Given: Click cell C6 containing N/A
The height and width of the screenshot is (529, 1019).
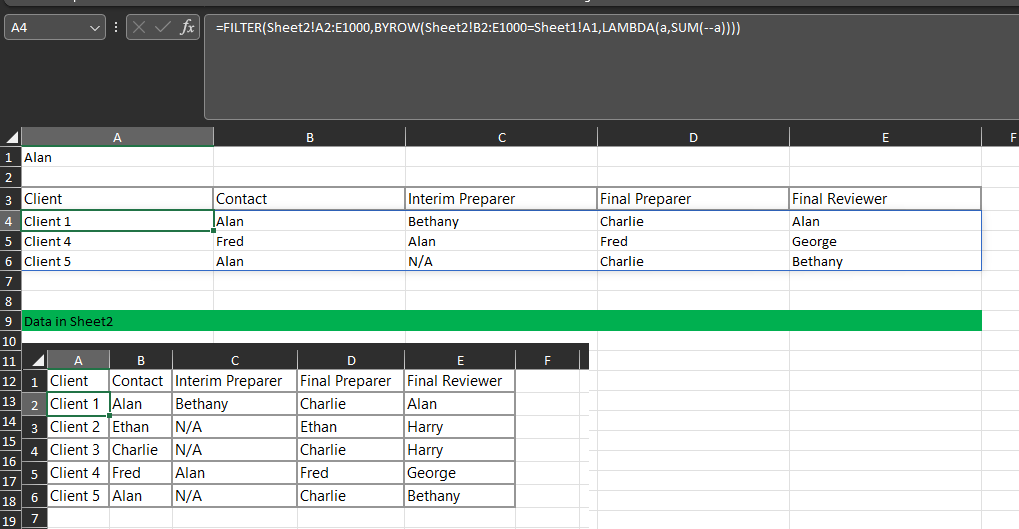Looking at the screenshot, I should tap(501, 261).
